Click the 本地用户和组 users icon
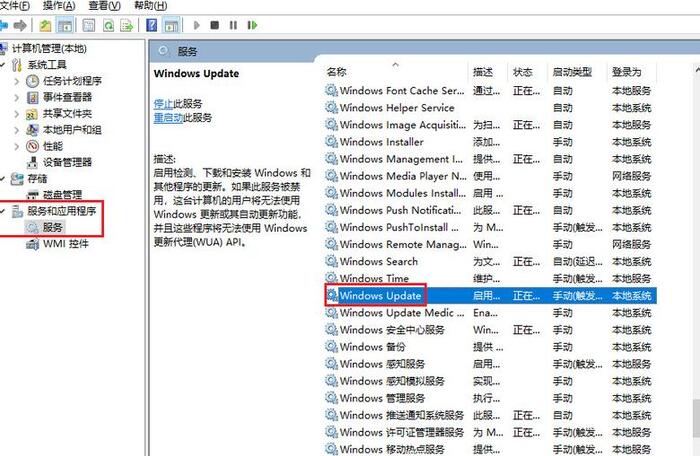Image resolution: width=700 pixels, height=456 pixels. 32,130
